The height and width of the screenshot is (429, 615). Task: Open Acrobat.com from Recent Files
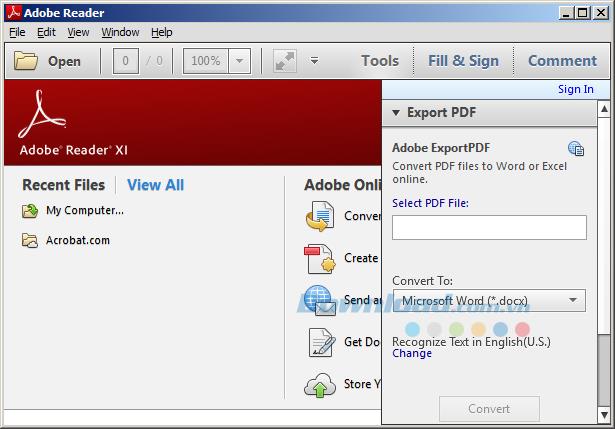point(77,240)
